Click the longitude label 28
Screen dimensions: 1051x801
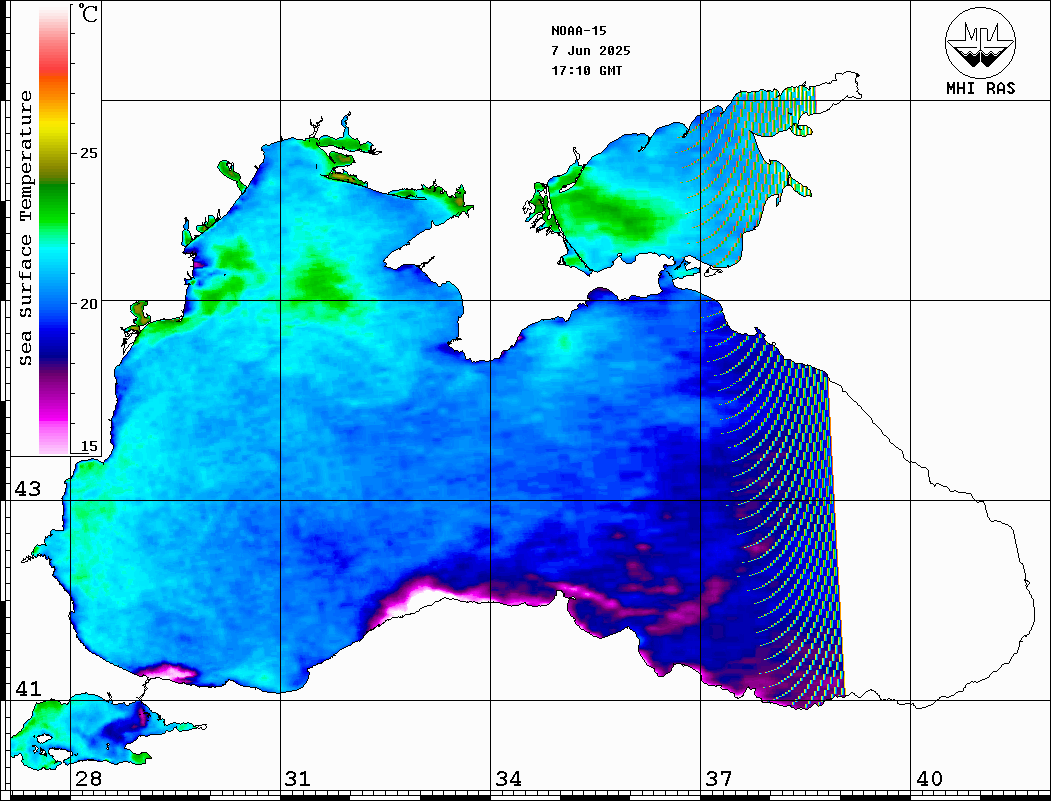tap(88, 779)
